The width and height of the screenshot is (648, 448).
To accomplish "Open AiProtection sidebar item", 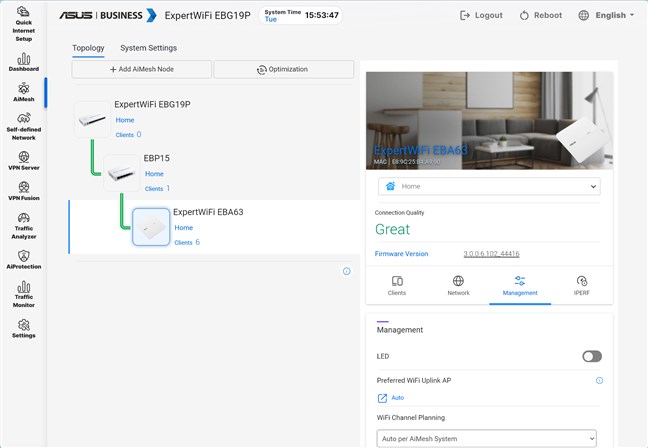I will [24, 259].
